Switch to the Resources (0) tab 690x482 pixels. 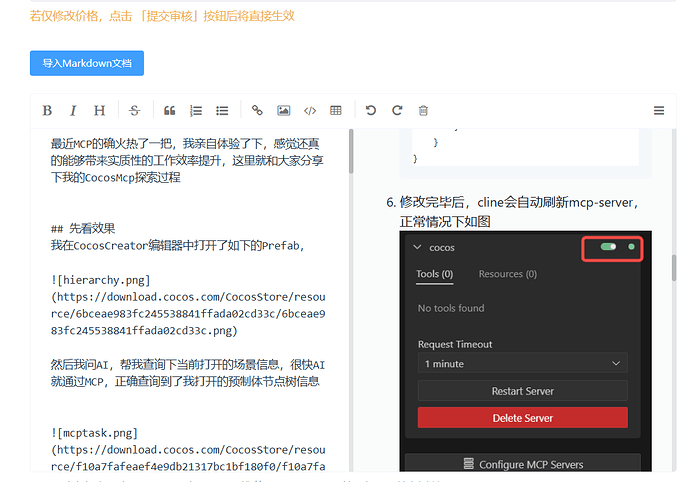[x=508, y=274]
